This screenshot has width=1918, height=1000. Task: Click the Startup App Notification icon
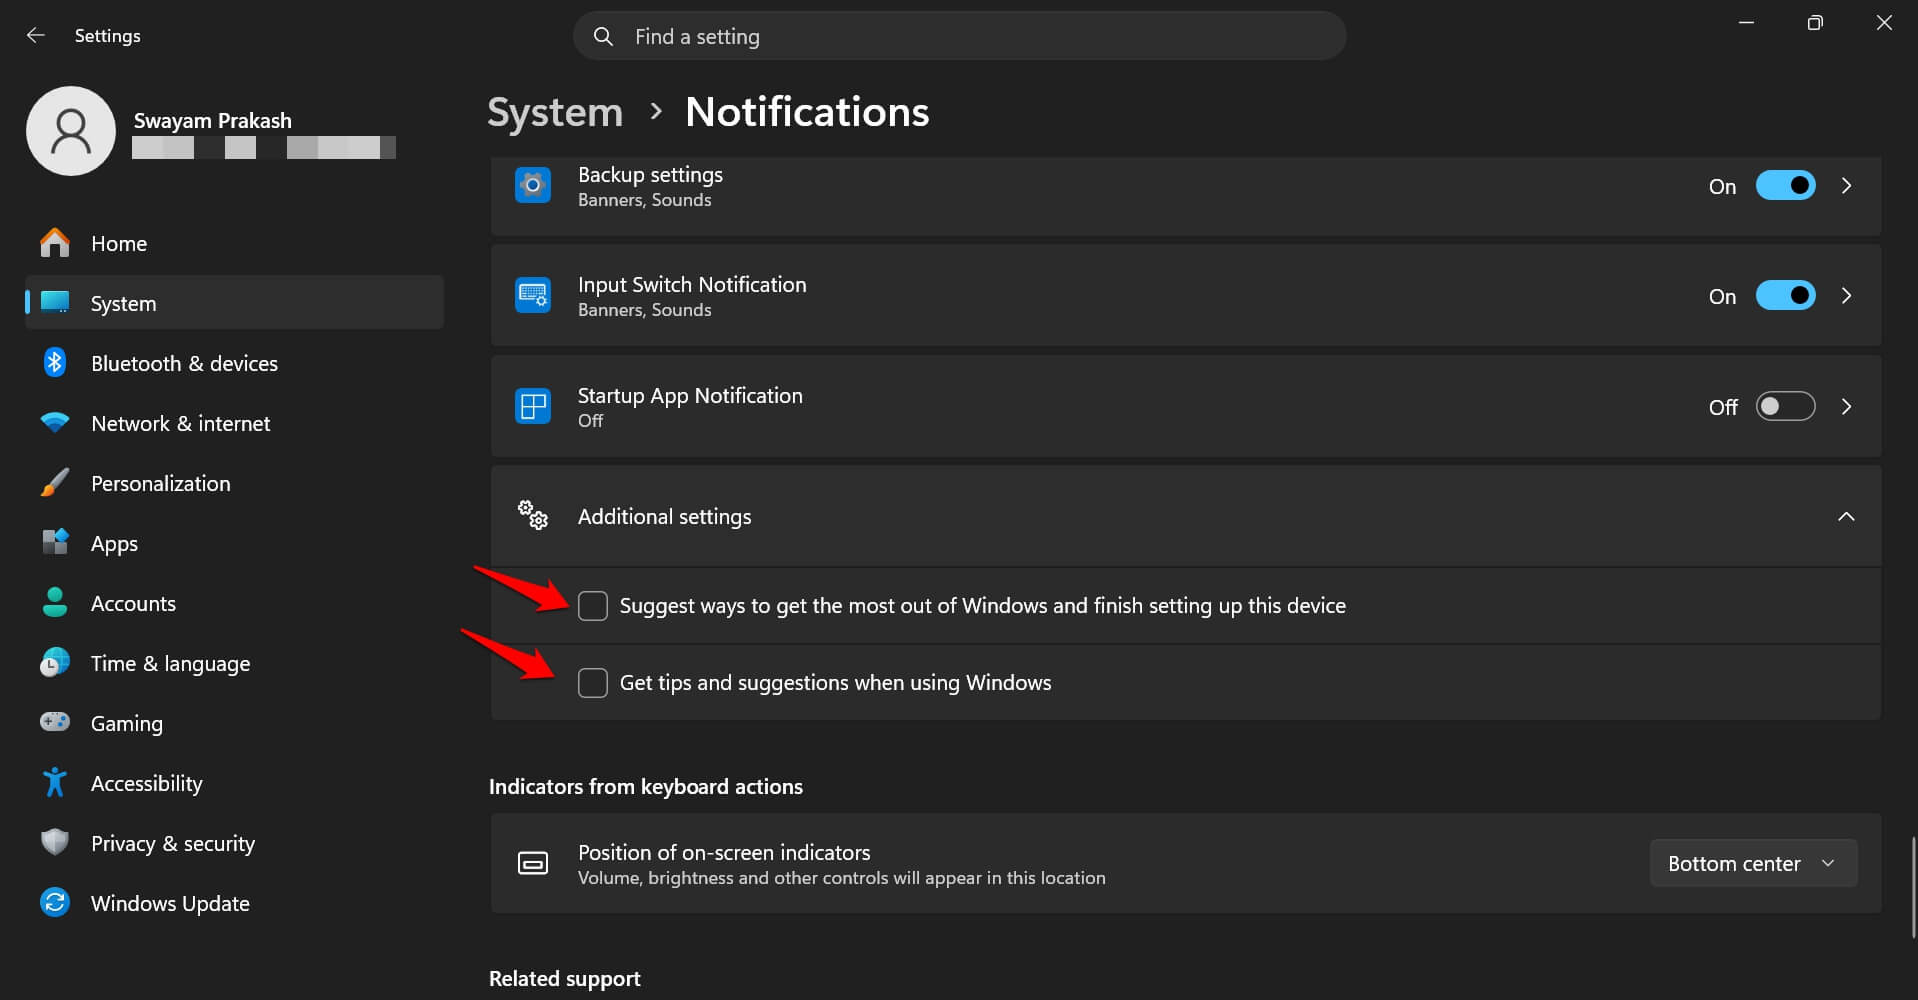pos(533,406)
